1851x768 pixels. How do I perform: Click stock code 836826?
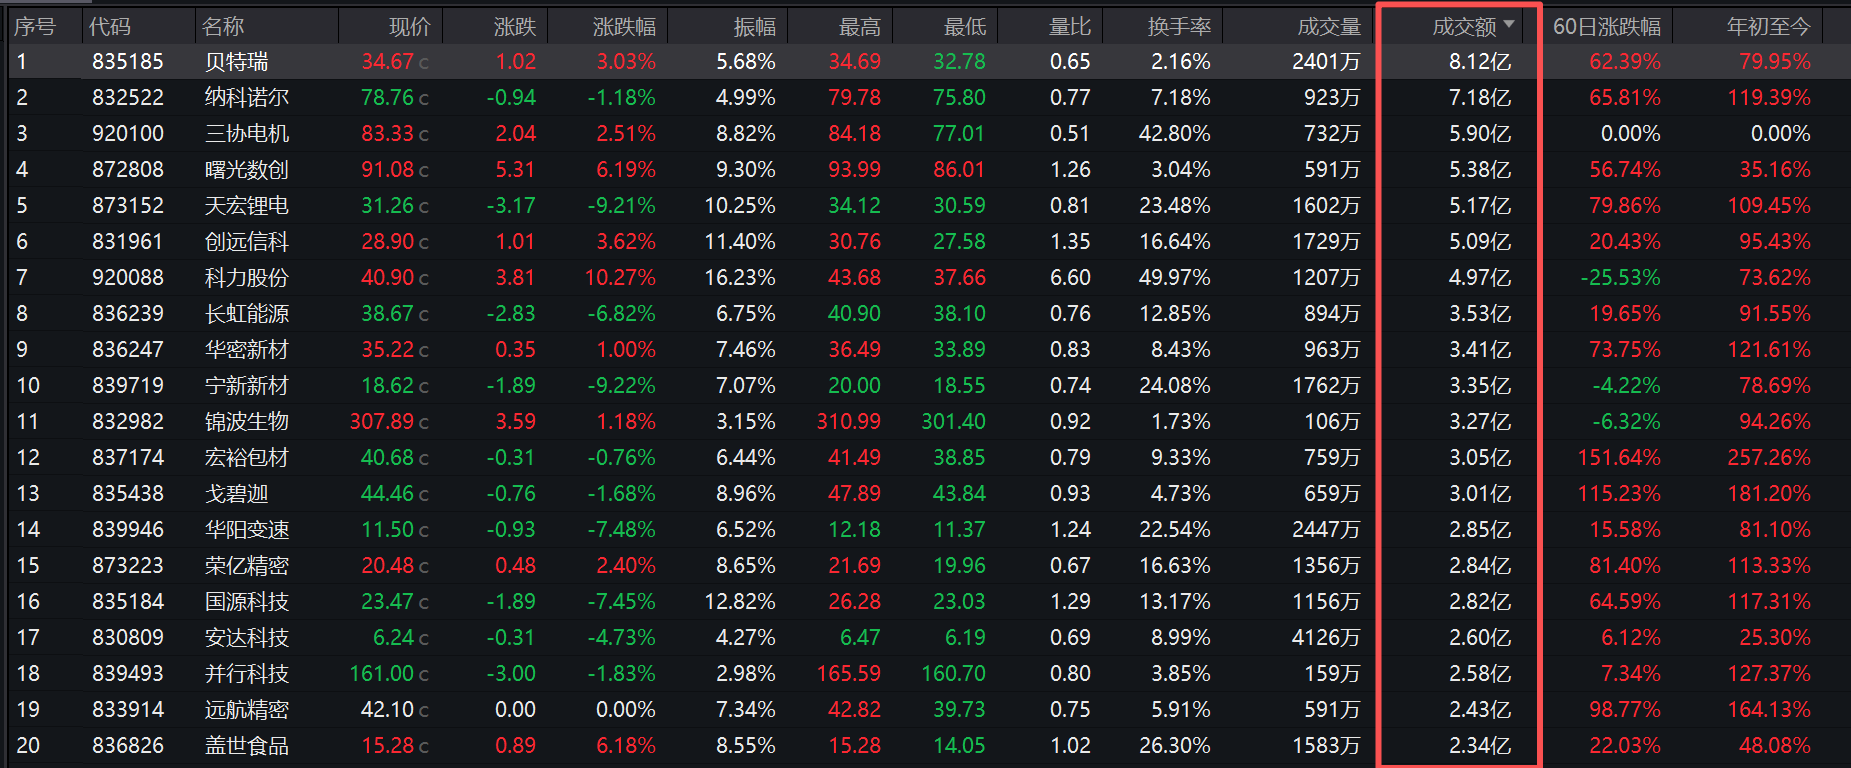coord(128,746)
